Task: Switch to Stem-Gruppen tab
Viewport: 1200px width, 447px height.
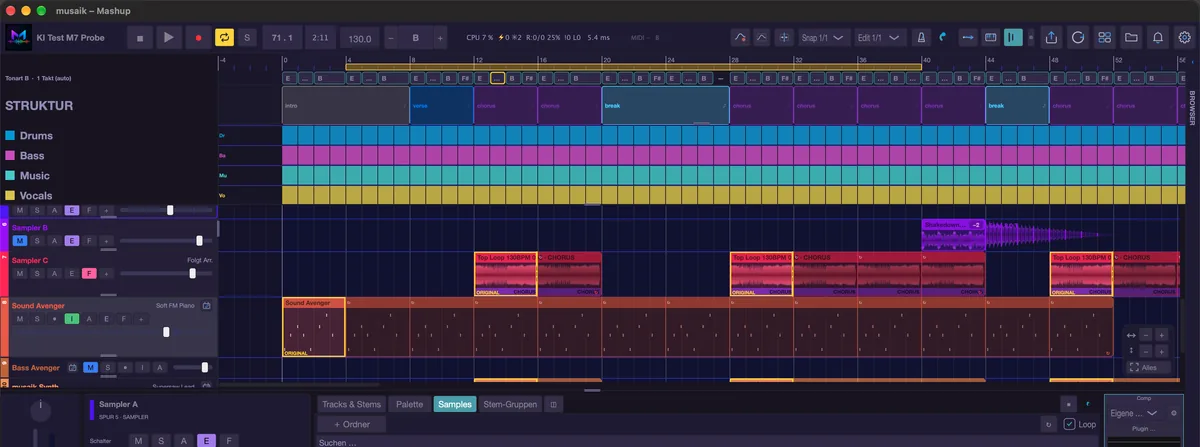Action: 510,404
